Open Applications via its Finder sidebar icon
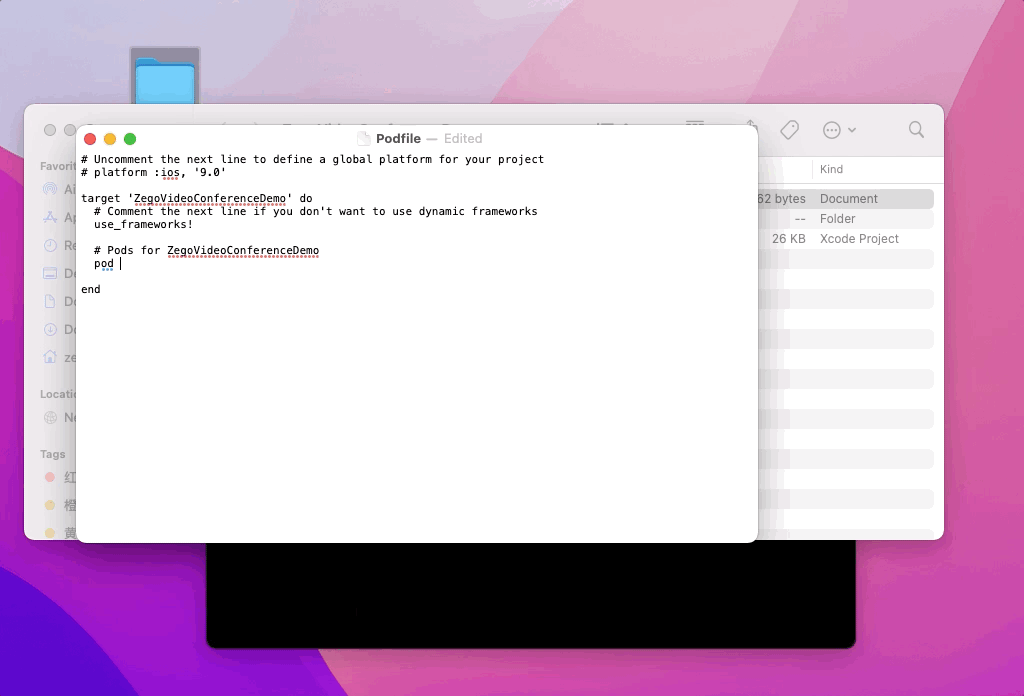 point(50,217)
